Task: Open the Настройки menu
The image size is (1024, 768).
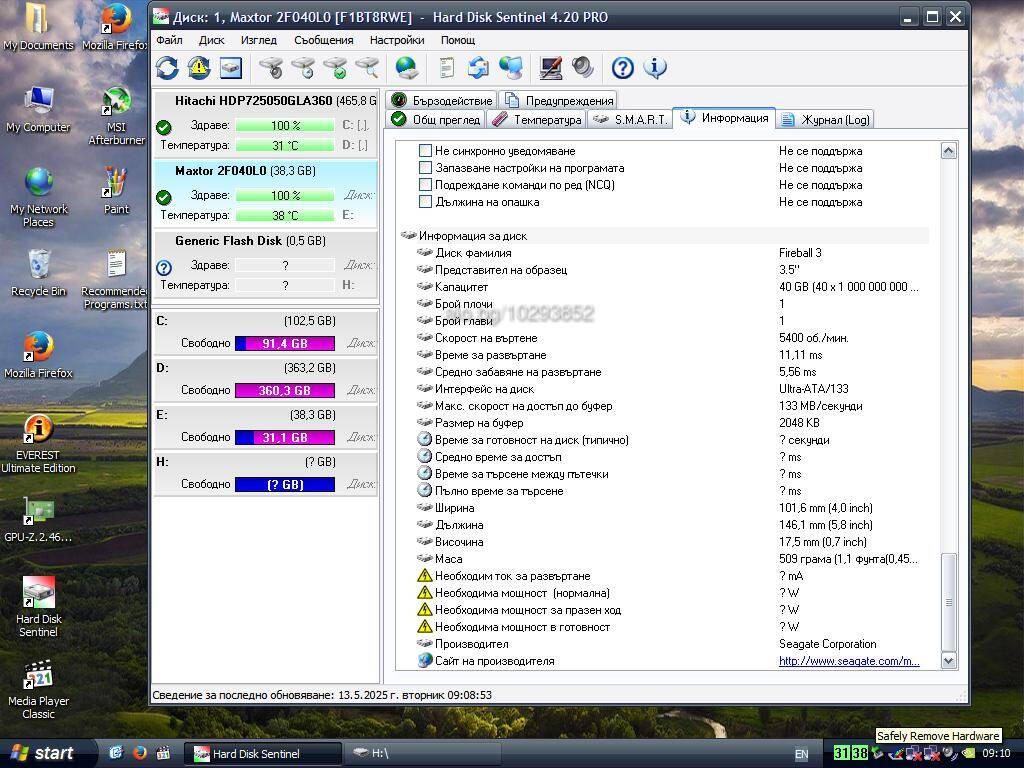Action: pyautogui.click(x=397, y=40)
